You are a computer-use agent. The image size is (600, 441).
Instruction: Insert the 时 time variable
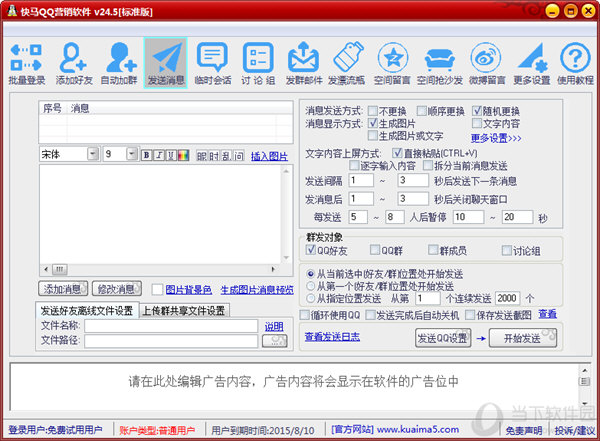[214, 156]
